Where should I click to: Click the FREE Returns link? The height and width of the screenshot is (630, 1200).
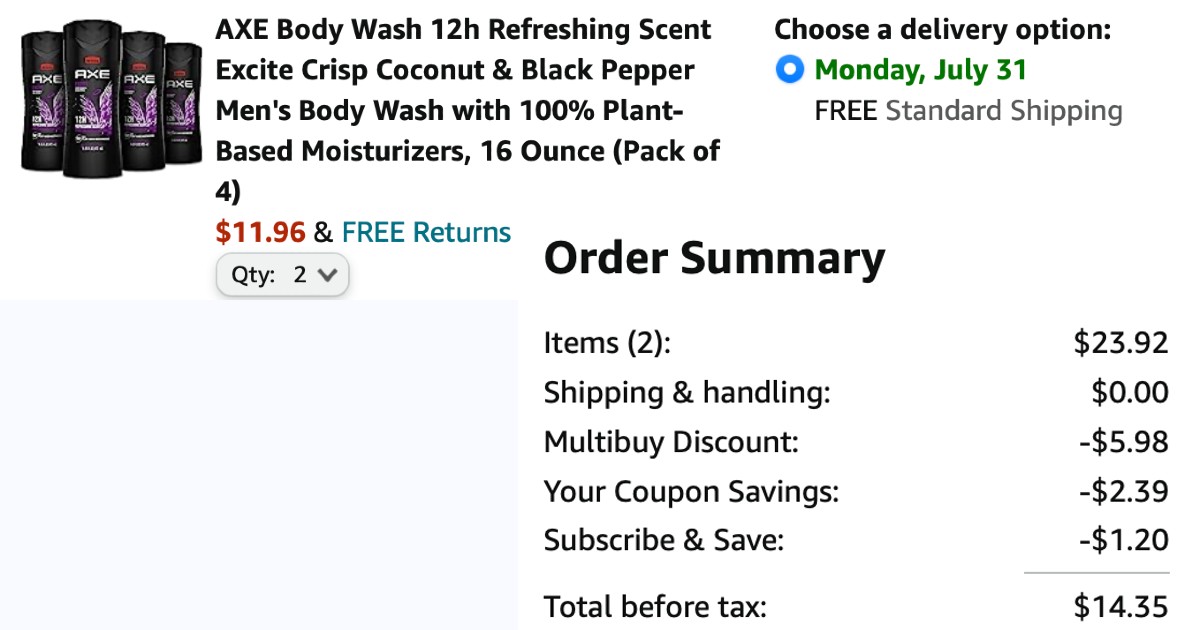point(426,233)
